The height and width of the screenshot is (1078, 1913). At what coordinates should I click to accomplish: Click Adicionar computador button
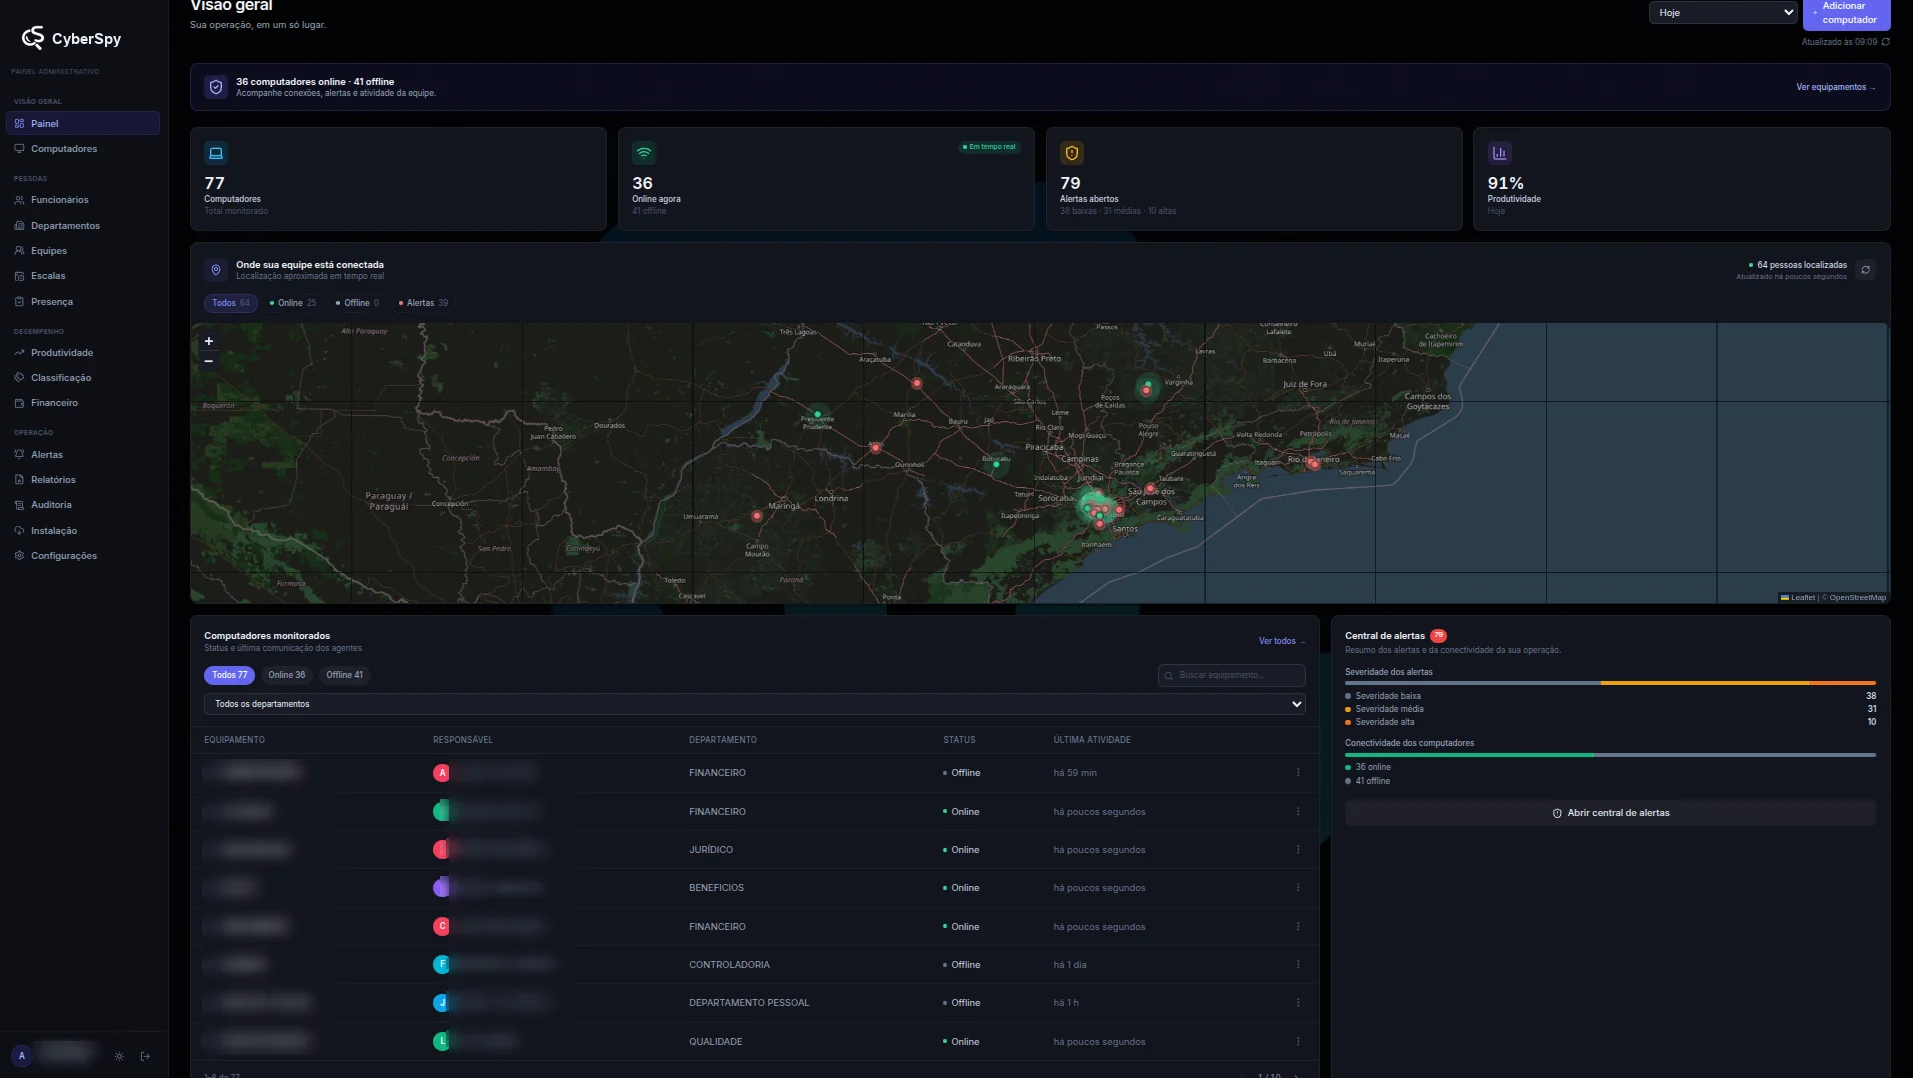coord(1846,14)
